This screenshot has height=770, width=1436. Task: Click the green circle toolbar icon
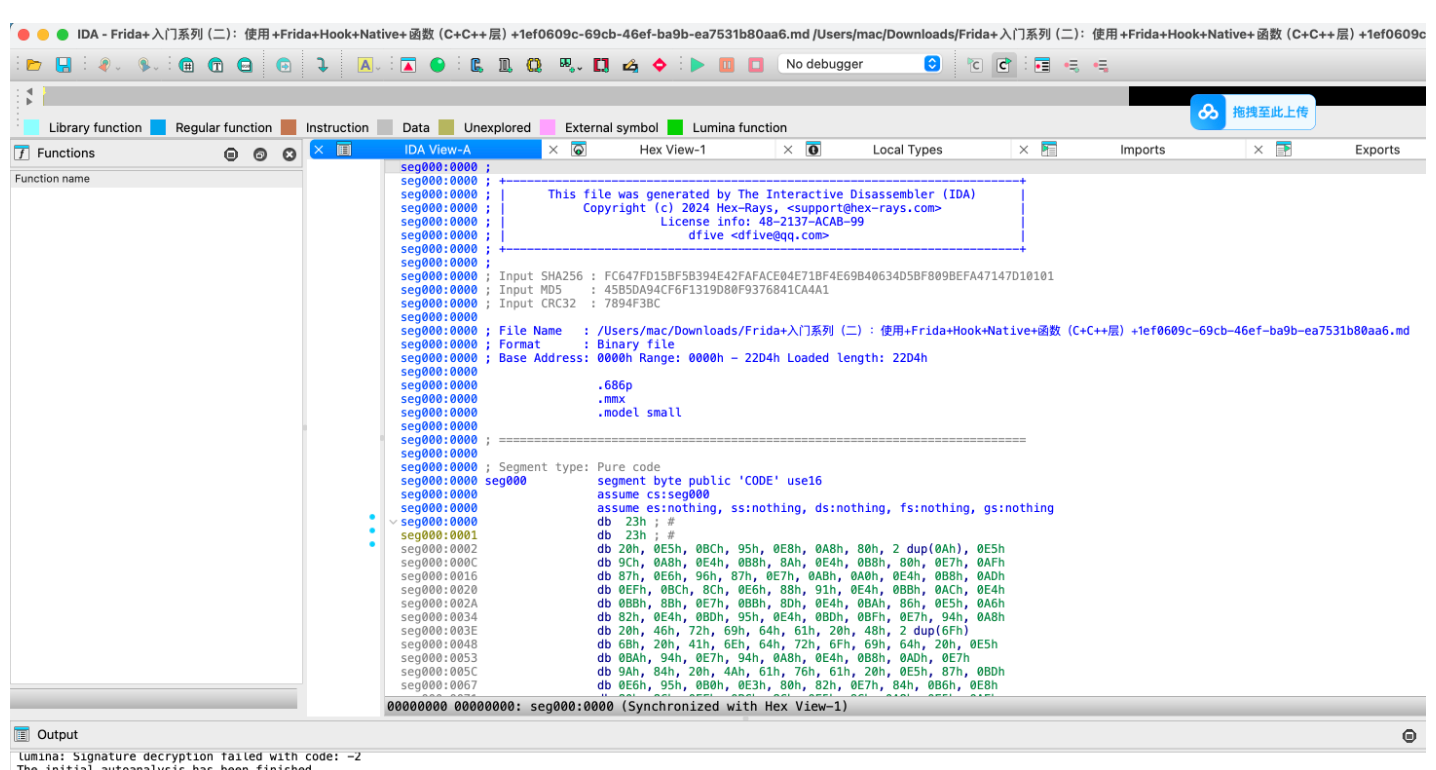tap(437, 65)
